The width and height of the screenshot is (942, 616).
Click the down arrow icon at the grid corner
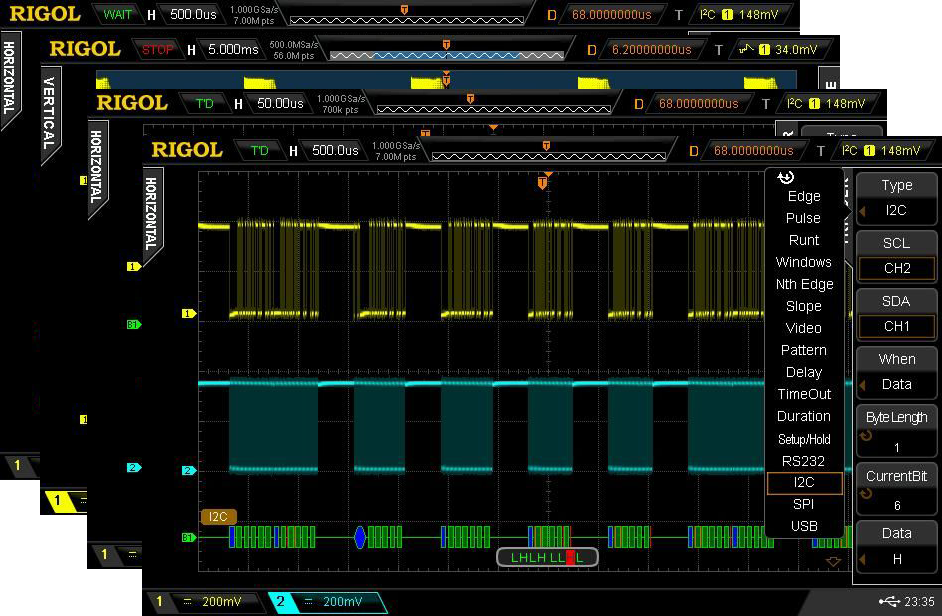click(833, 561)
